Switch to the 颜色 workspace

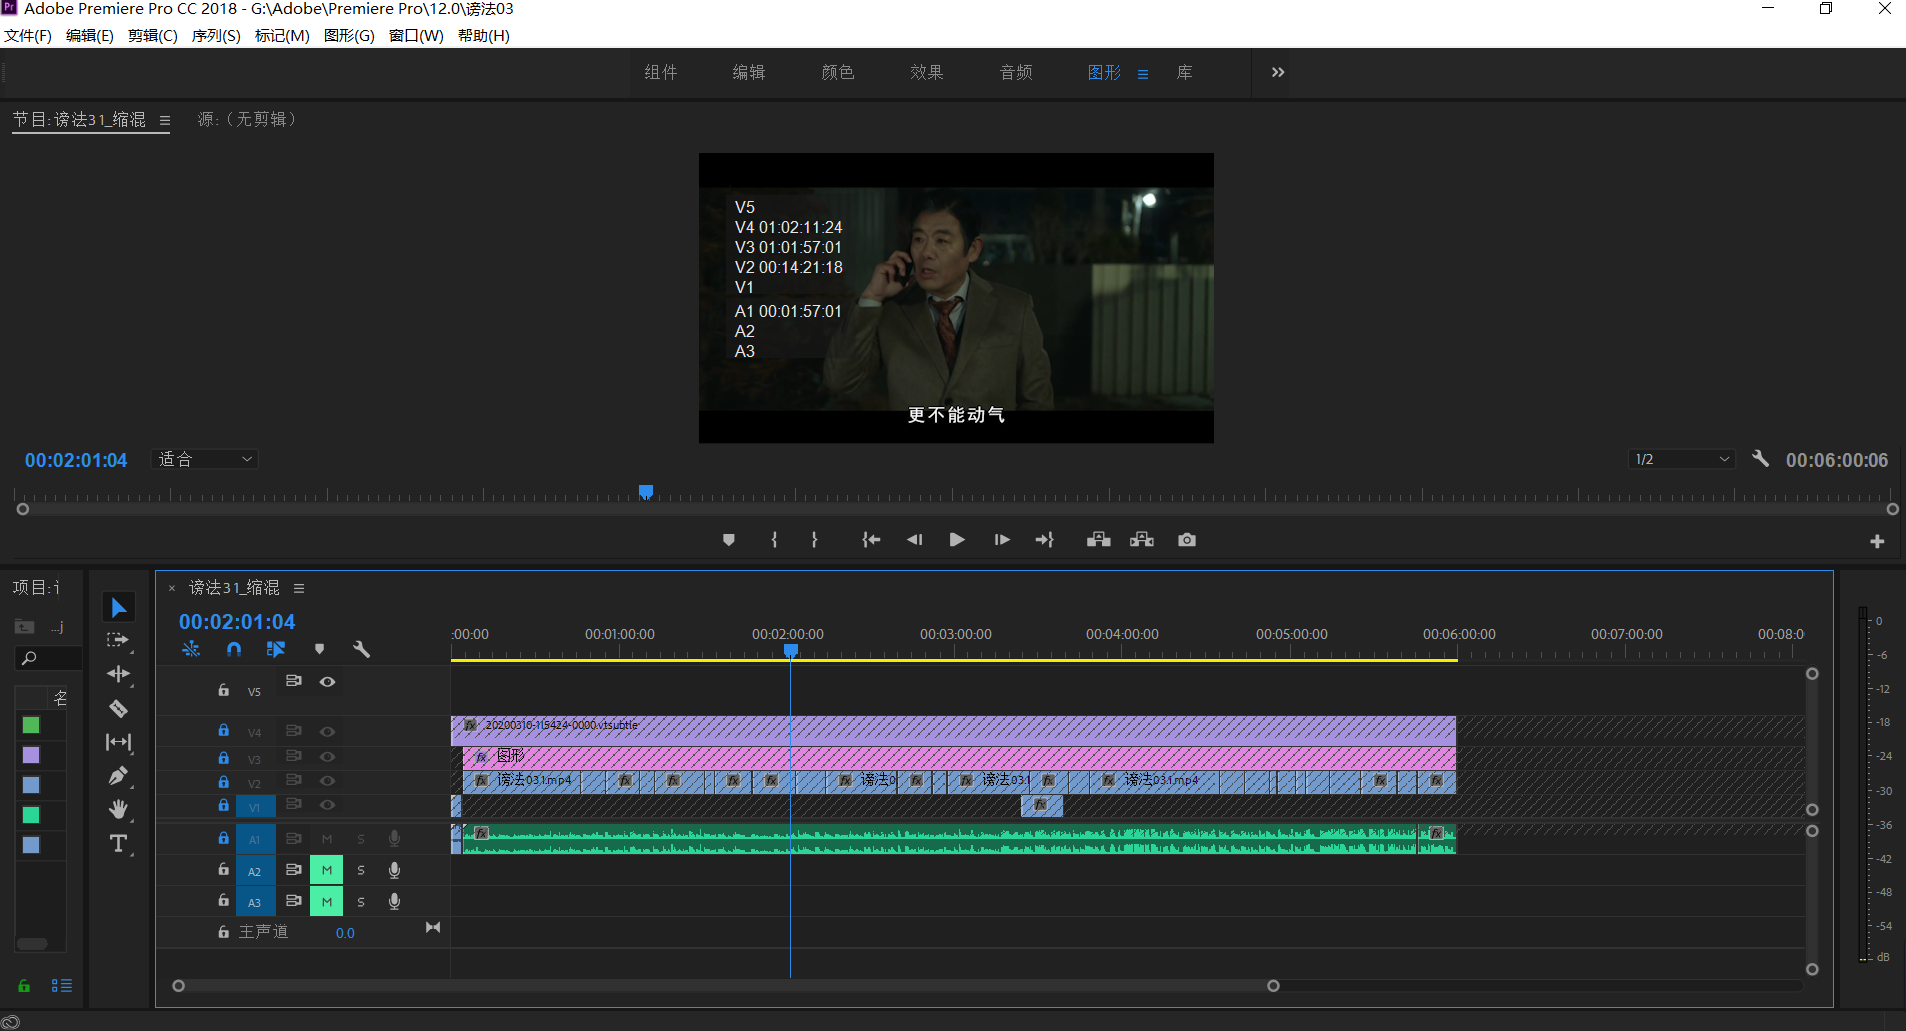(838, 72)
